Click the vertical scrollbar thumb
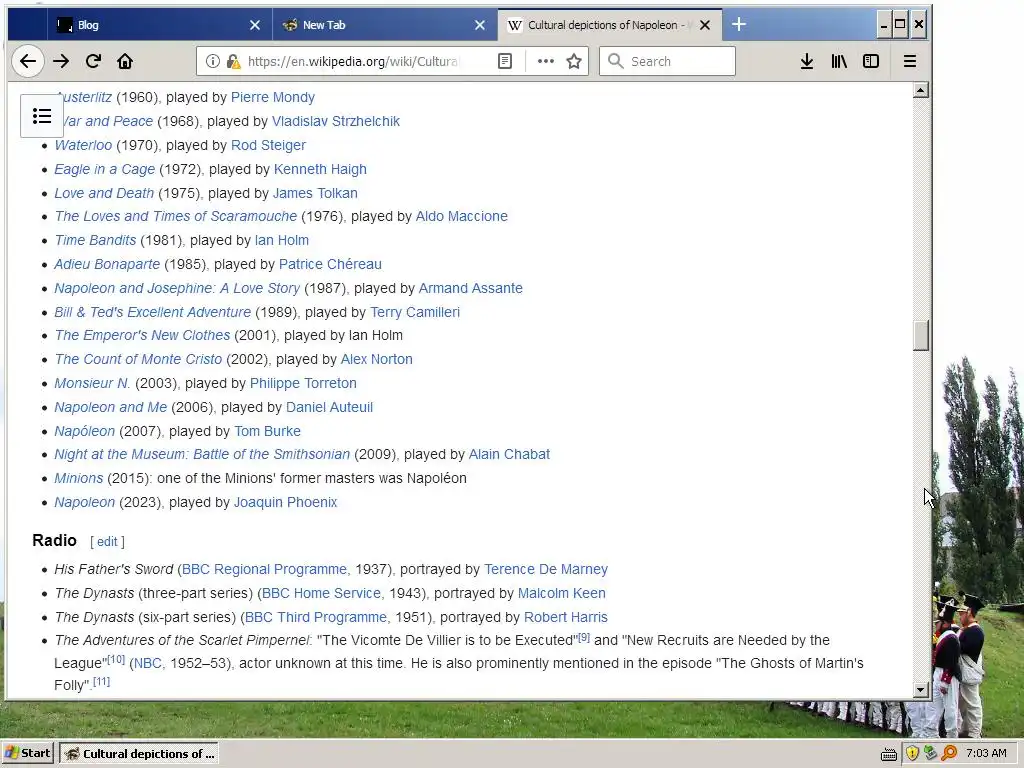The height and width of the screenshot is (768, 1024). pos(921,336)
